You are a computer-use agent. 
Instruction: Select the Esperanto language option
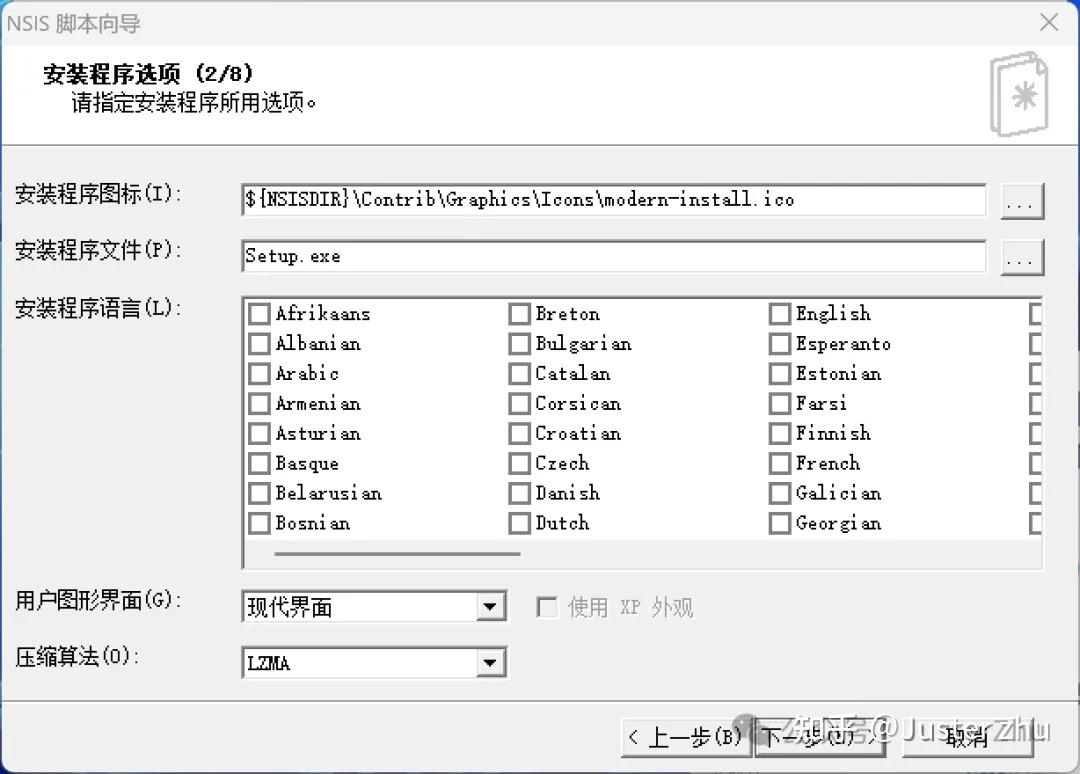click(x=780, y=343)
